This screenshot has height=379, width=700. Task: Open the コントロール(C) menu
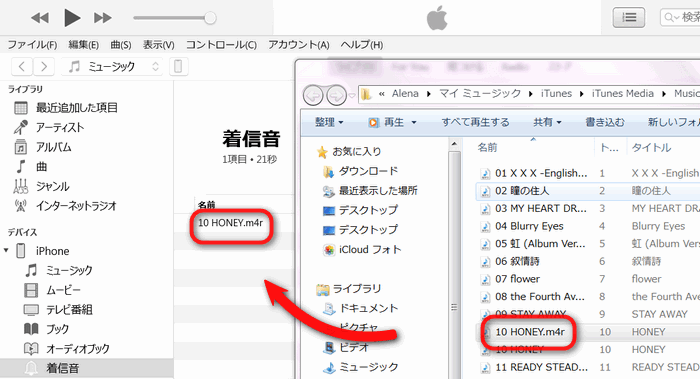pos(221,45)
